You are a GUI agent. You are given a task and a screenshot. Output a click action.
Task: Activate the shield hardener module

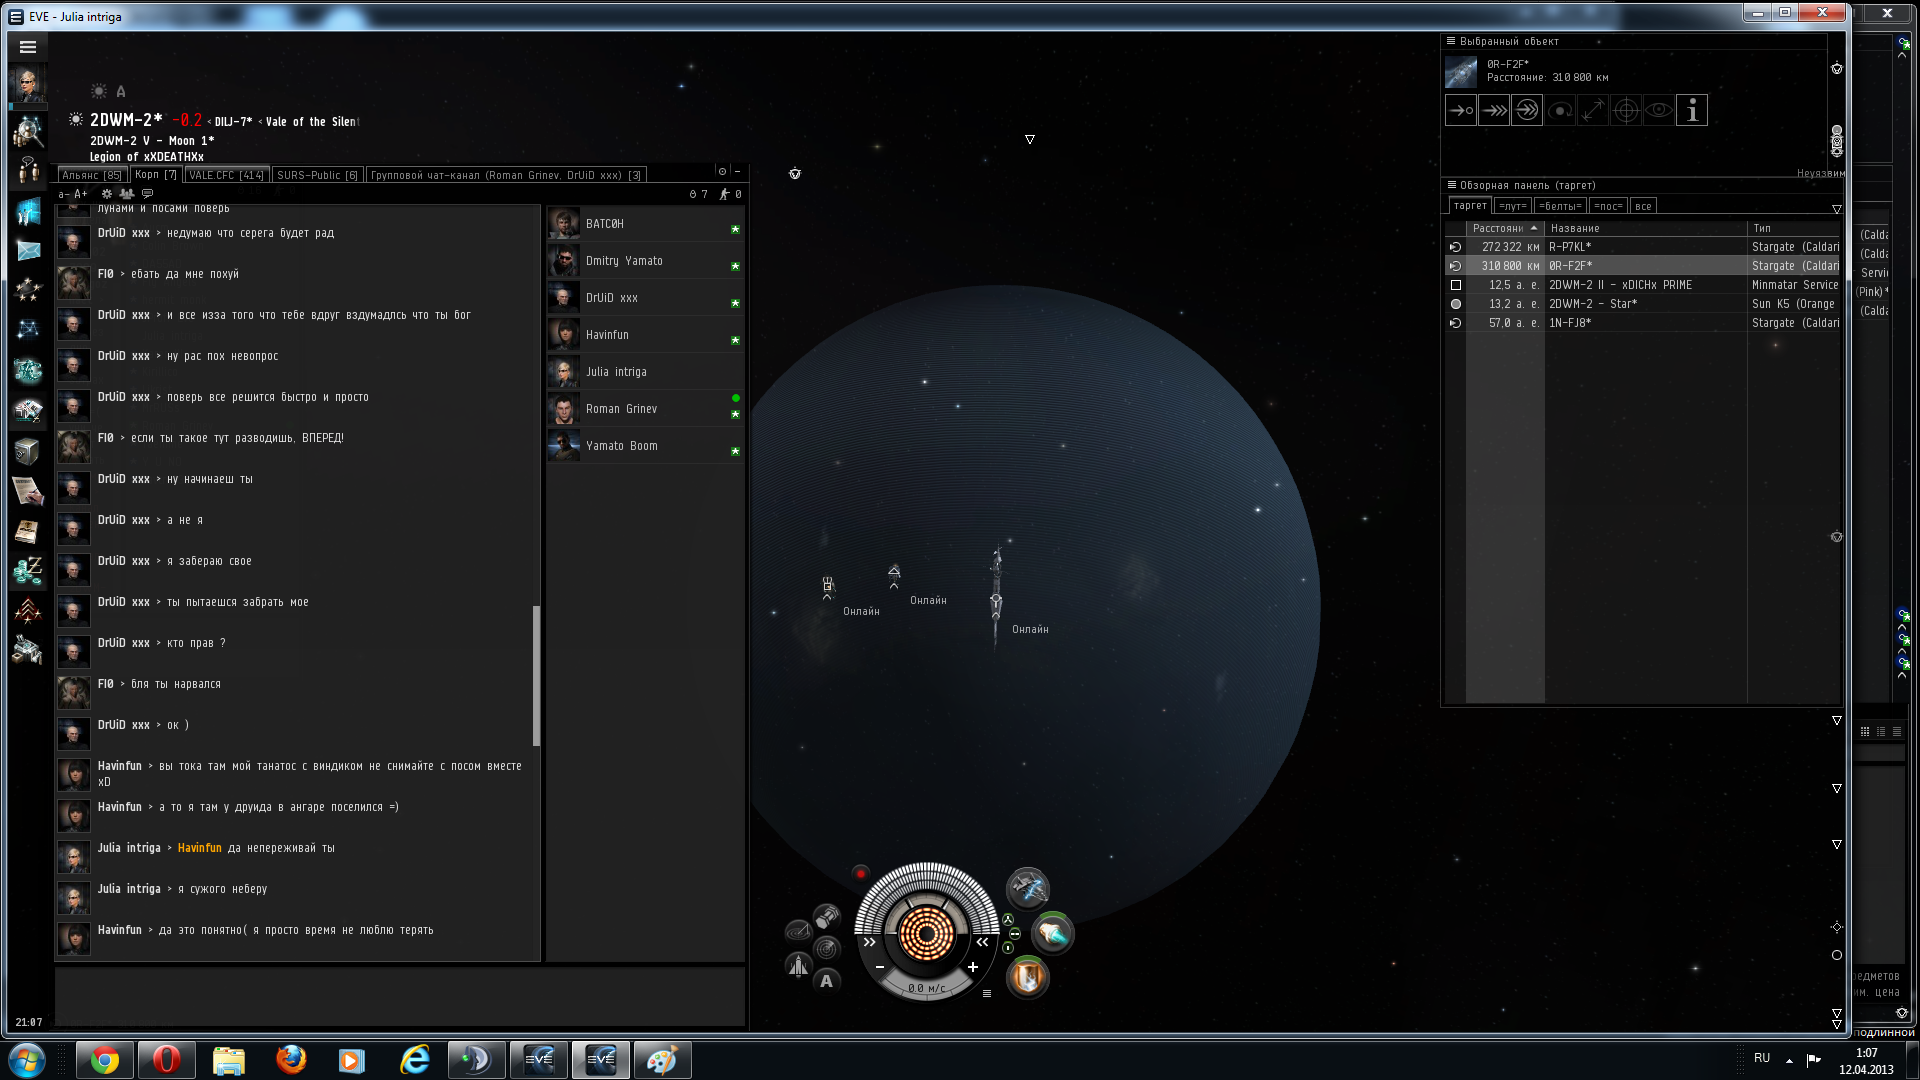coord(1028,977)
